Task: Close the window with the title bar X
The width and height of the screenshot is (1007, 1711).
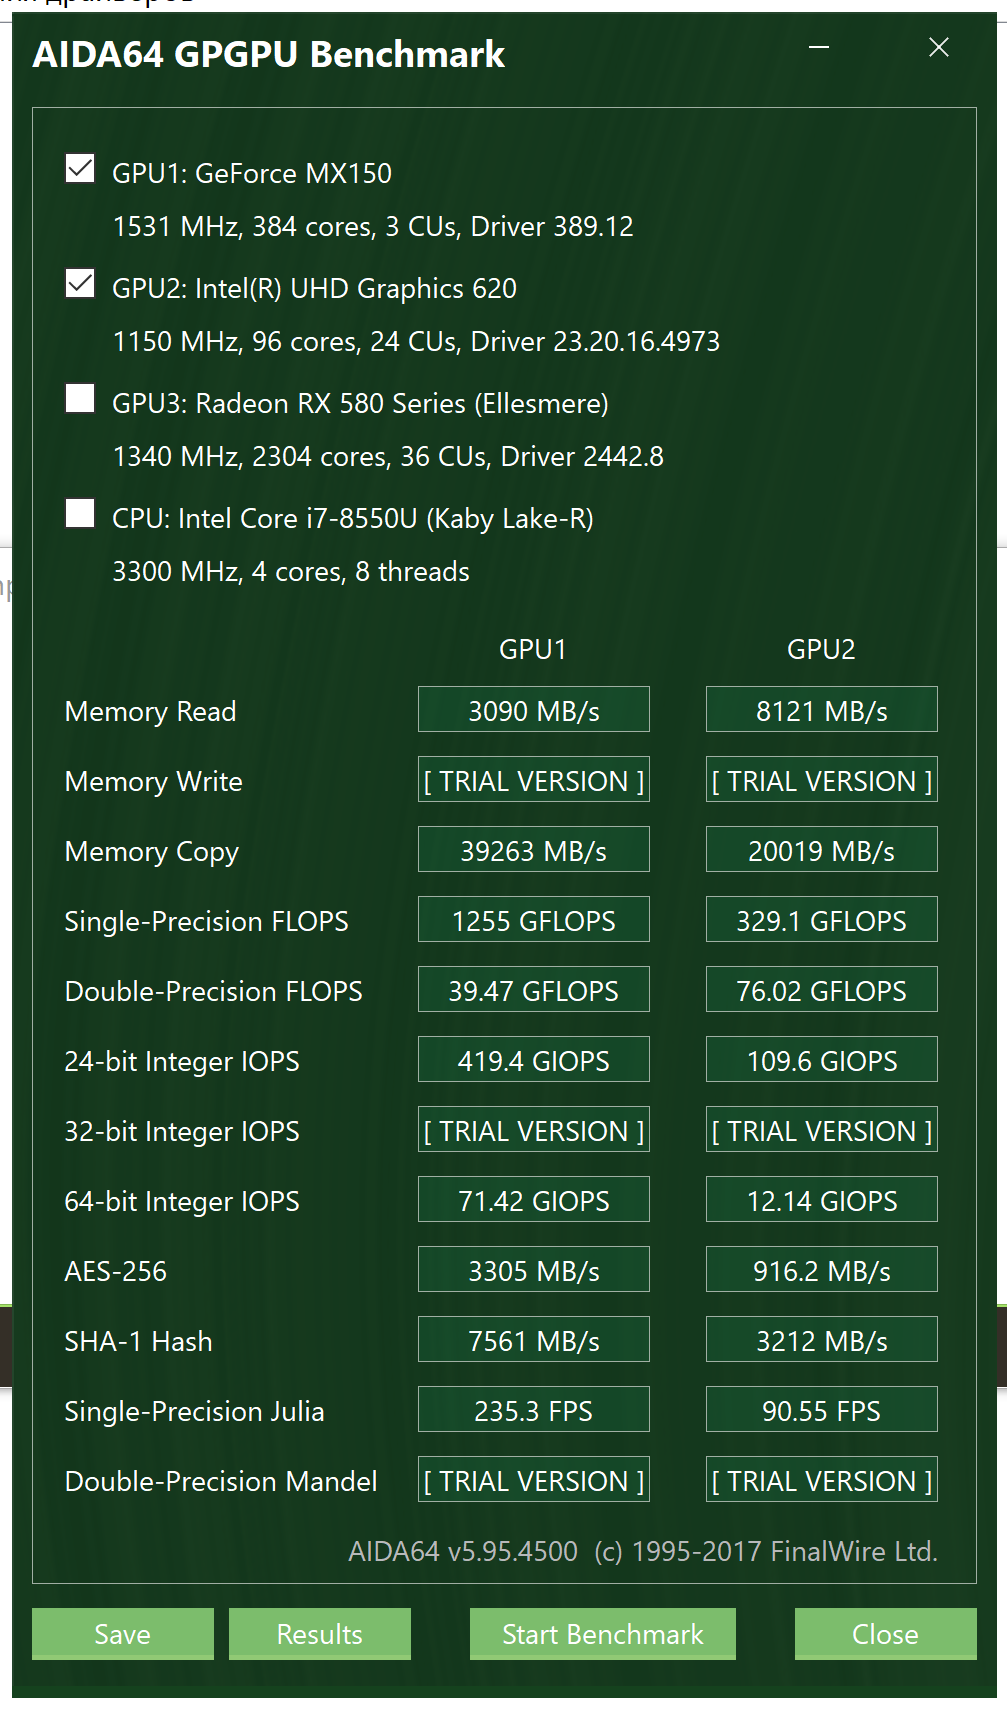Action: [x=939, y=47]
